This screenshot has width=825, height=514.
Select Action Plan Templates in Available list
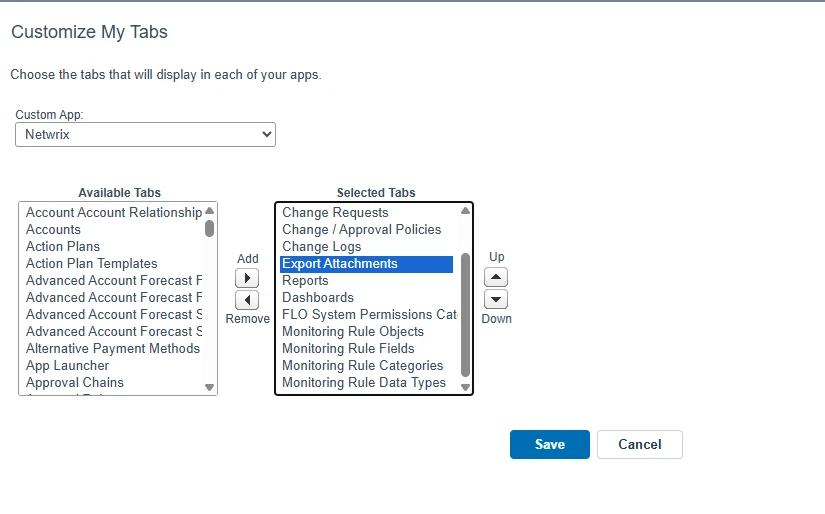(x=92, y=264)
